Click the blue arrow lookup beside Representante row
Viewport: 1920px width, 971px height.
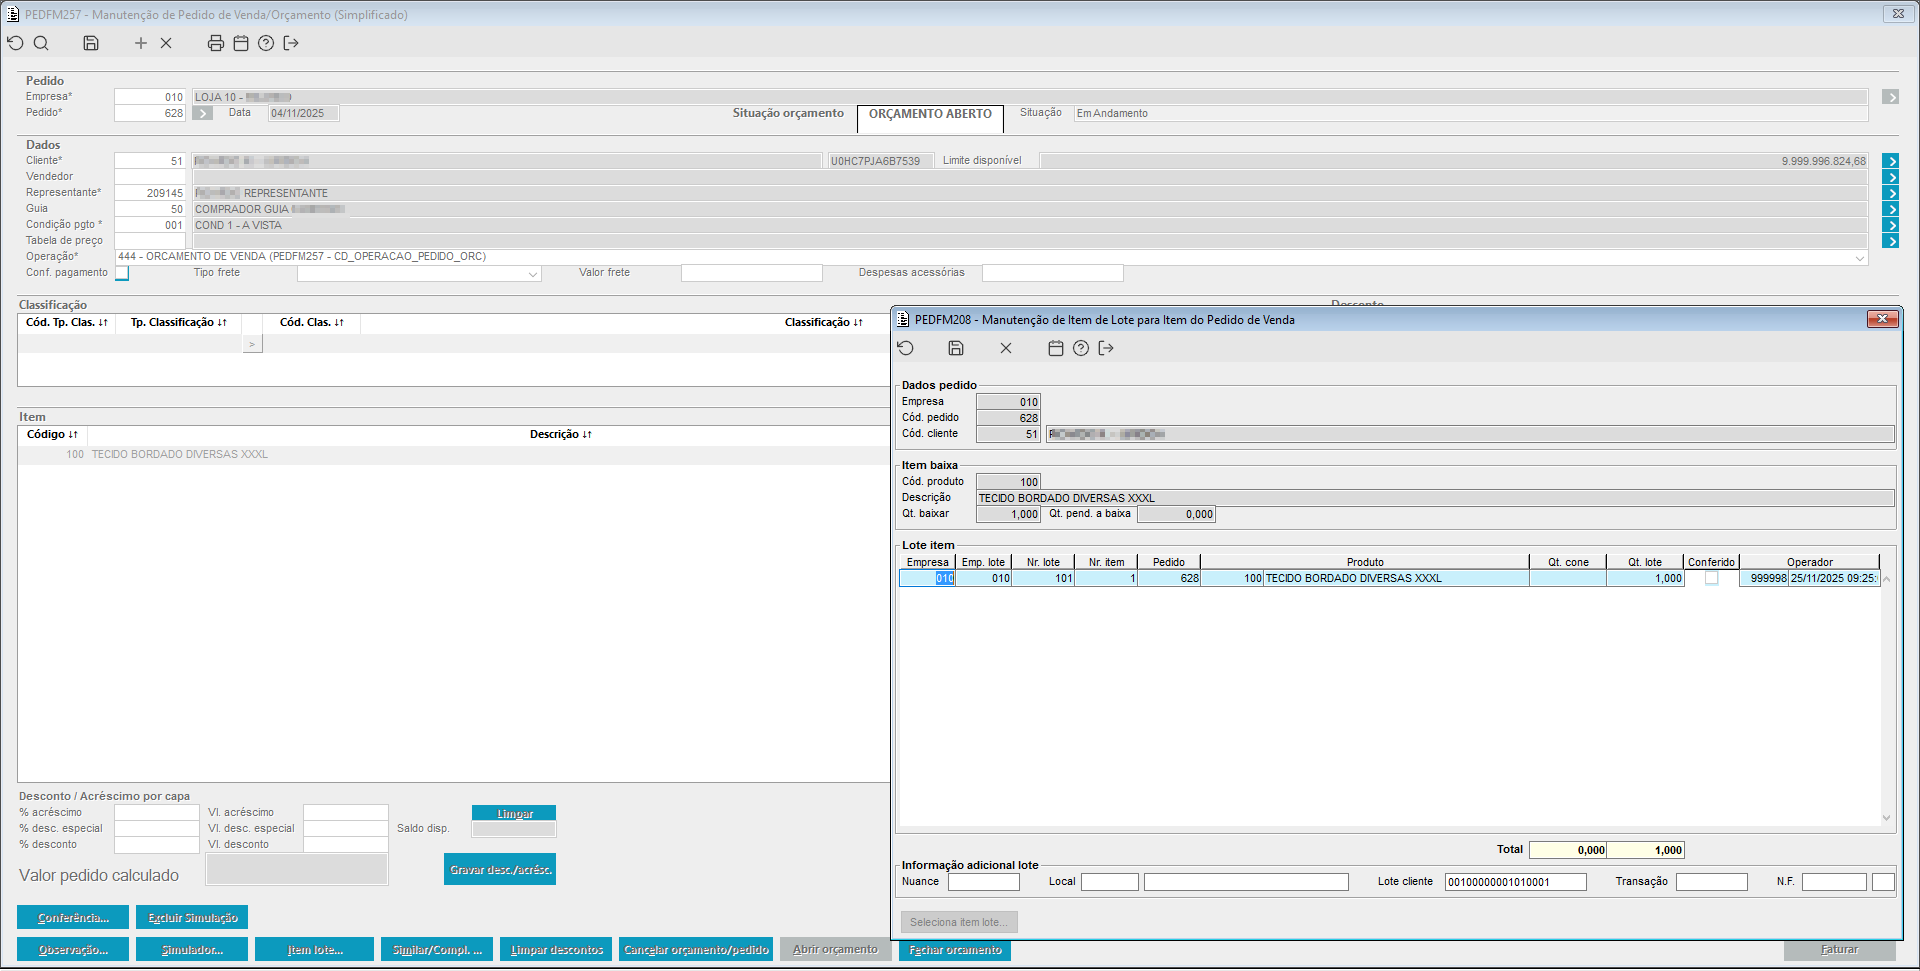1890,193
